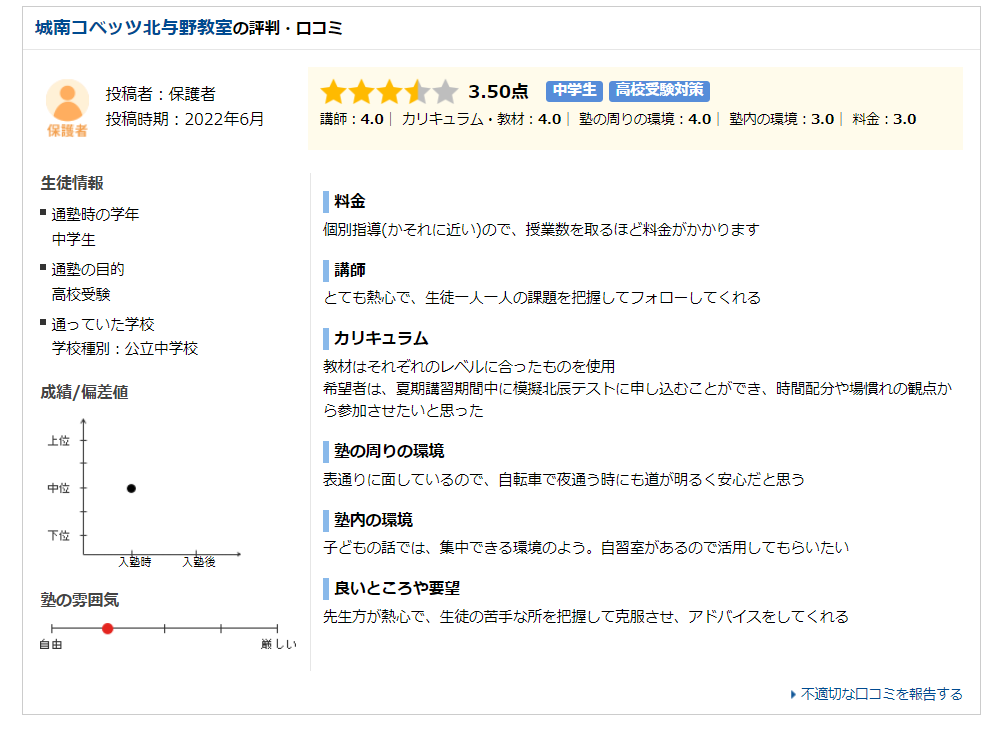
Task: Click the 学校種別：公立中学校 text
Action: coord(125,348)
